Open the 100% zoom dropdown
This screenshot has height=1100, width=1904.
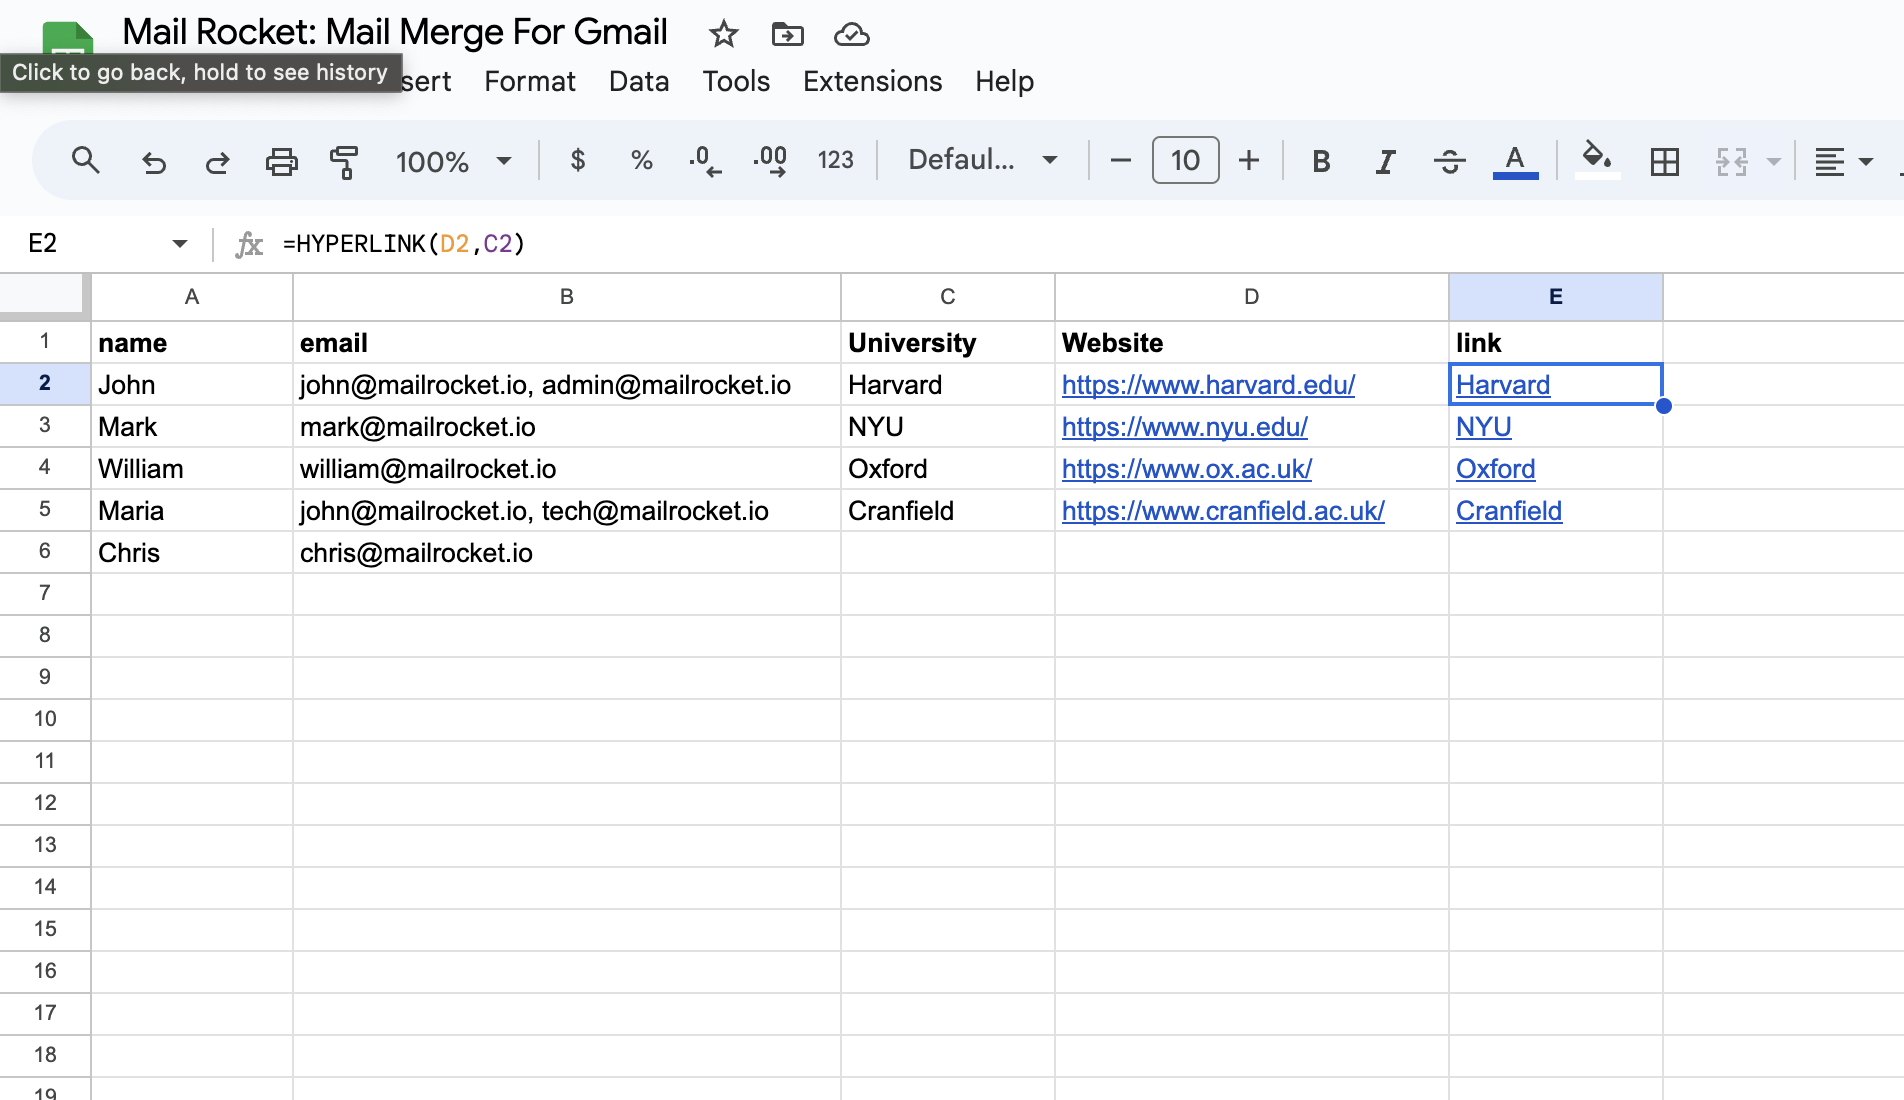(453, 161)
